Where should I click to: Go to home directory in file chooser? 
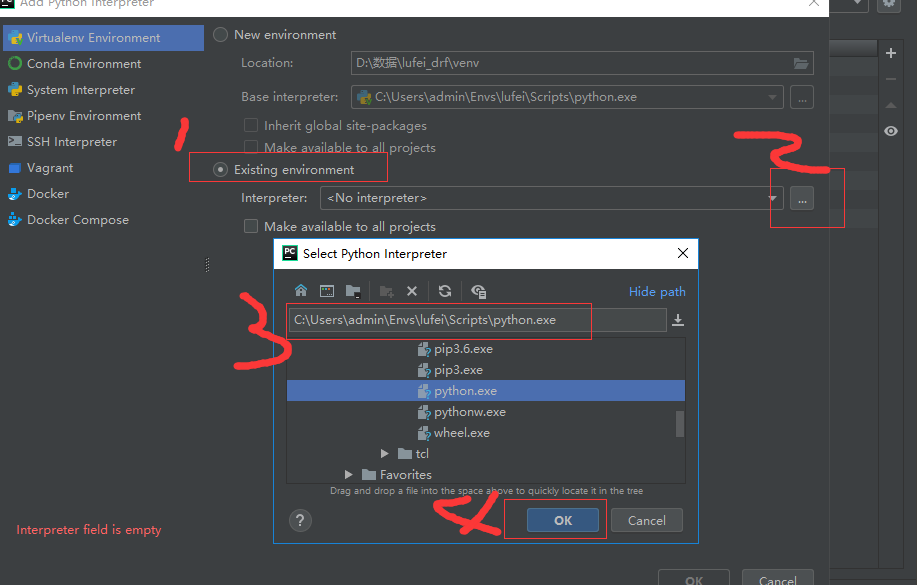(x=301, y=290)
